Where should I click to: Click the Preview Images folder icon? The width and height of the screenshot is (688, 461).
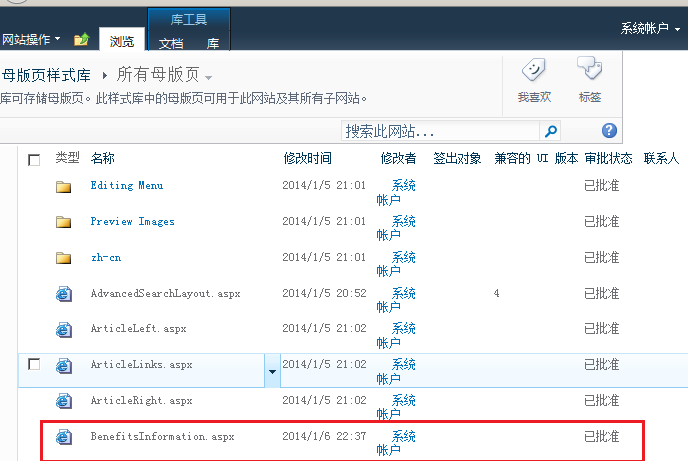pyautogui.click(x=64, y=222)
